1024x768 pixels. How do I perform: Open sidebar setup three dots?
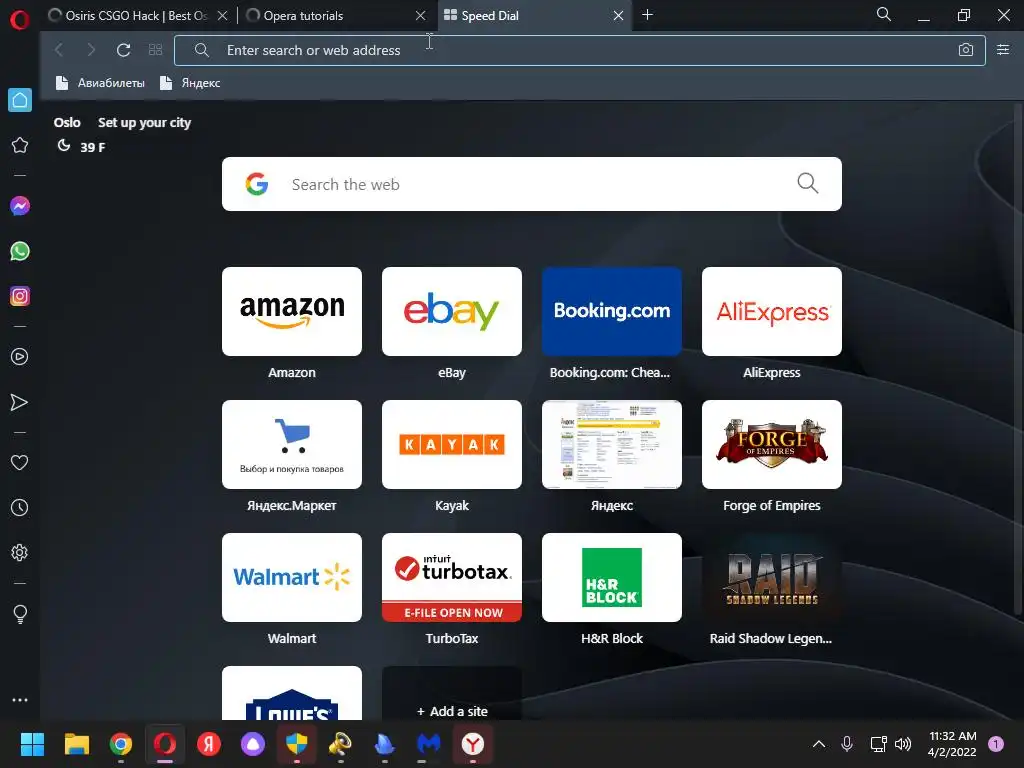[x=20, y=699]
